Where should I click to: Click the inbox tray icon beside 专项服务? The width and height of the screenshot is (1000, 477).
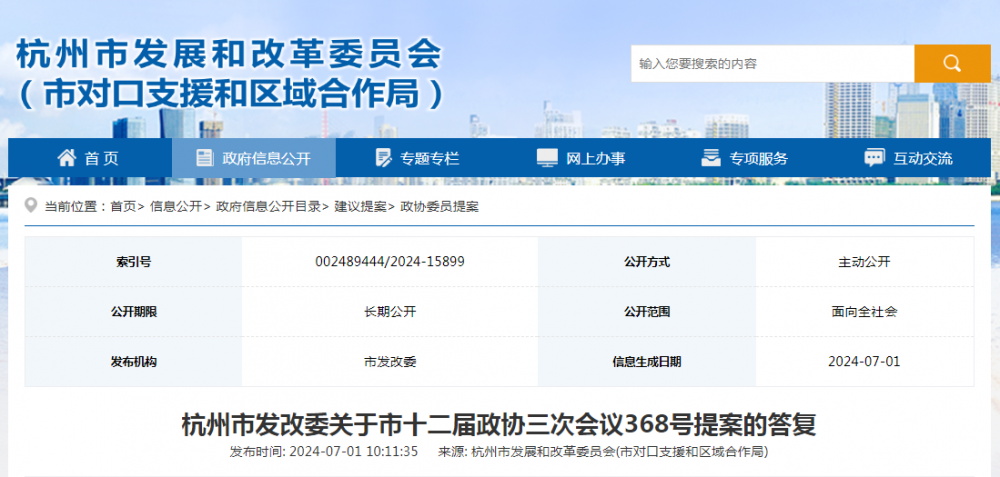[x=711, y=158]
